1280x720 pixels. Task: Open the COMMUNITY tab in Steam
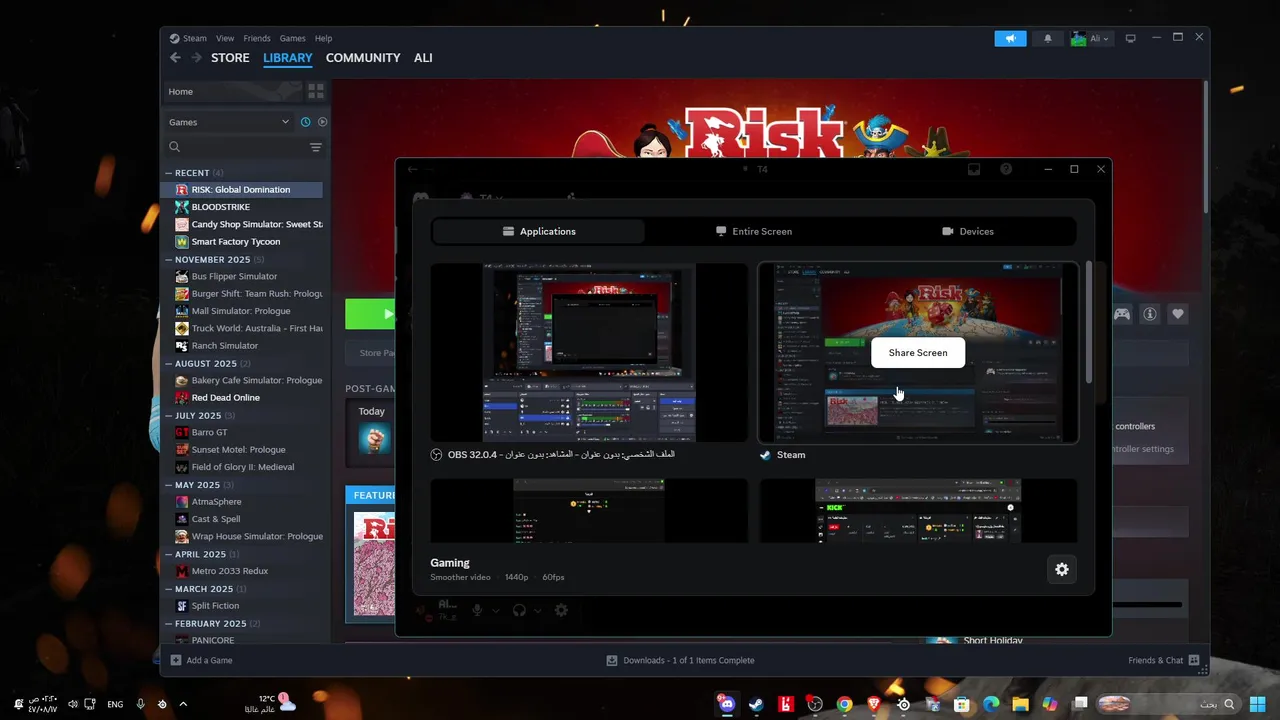(x=363, y=58)
